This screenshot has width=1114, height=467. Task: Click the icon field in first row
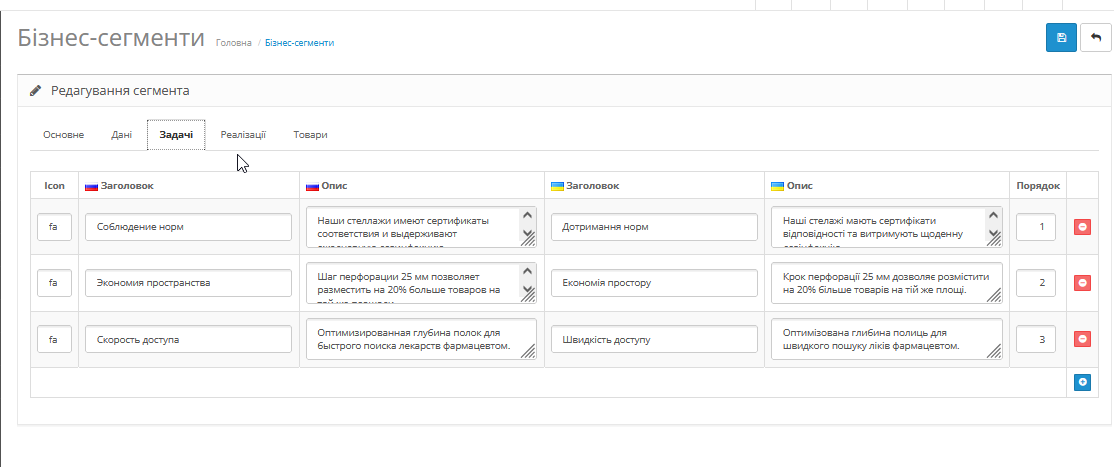click(x=54, y=227)
